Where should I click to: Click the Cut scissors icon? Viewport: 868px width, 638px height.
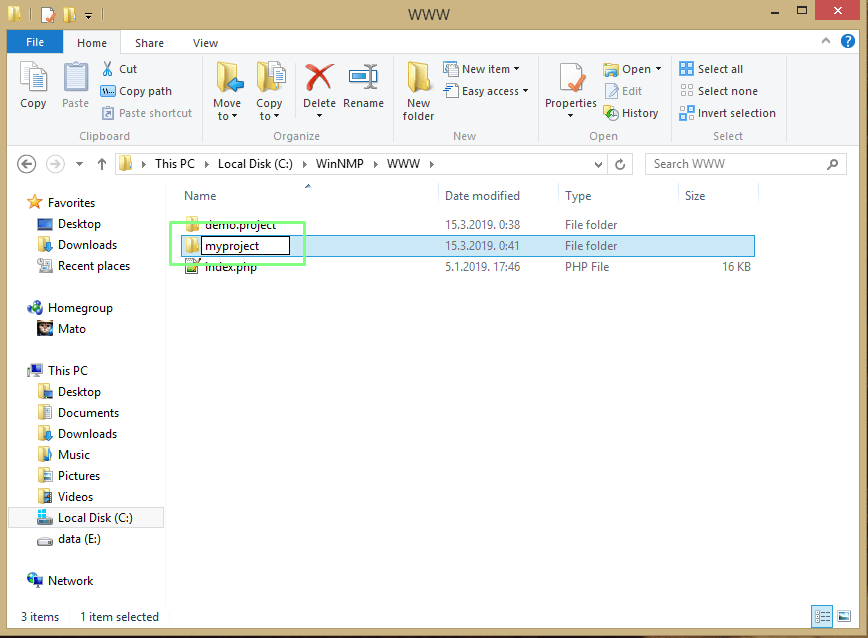tap(108, 69)
